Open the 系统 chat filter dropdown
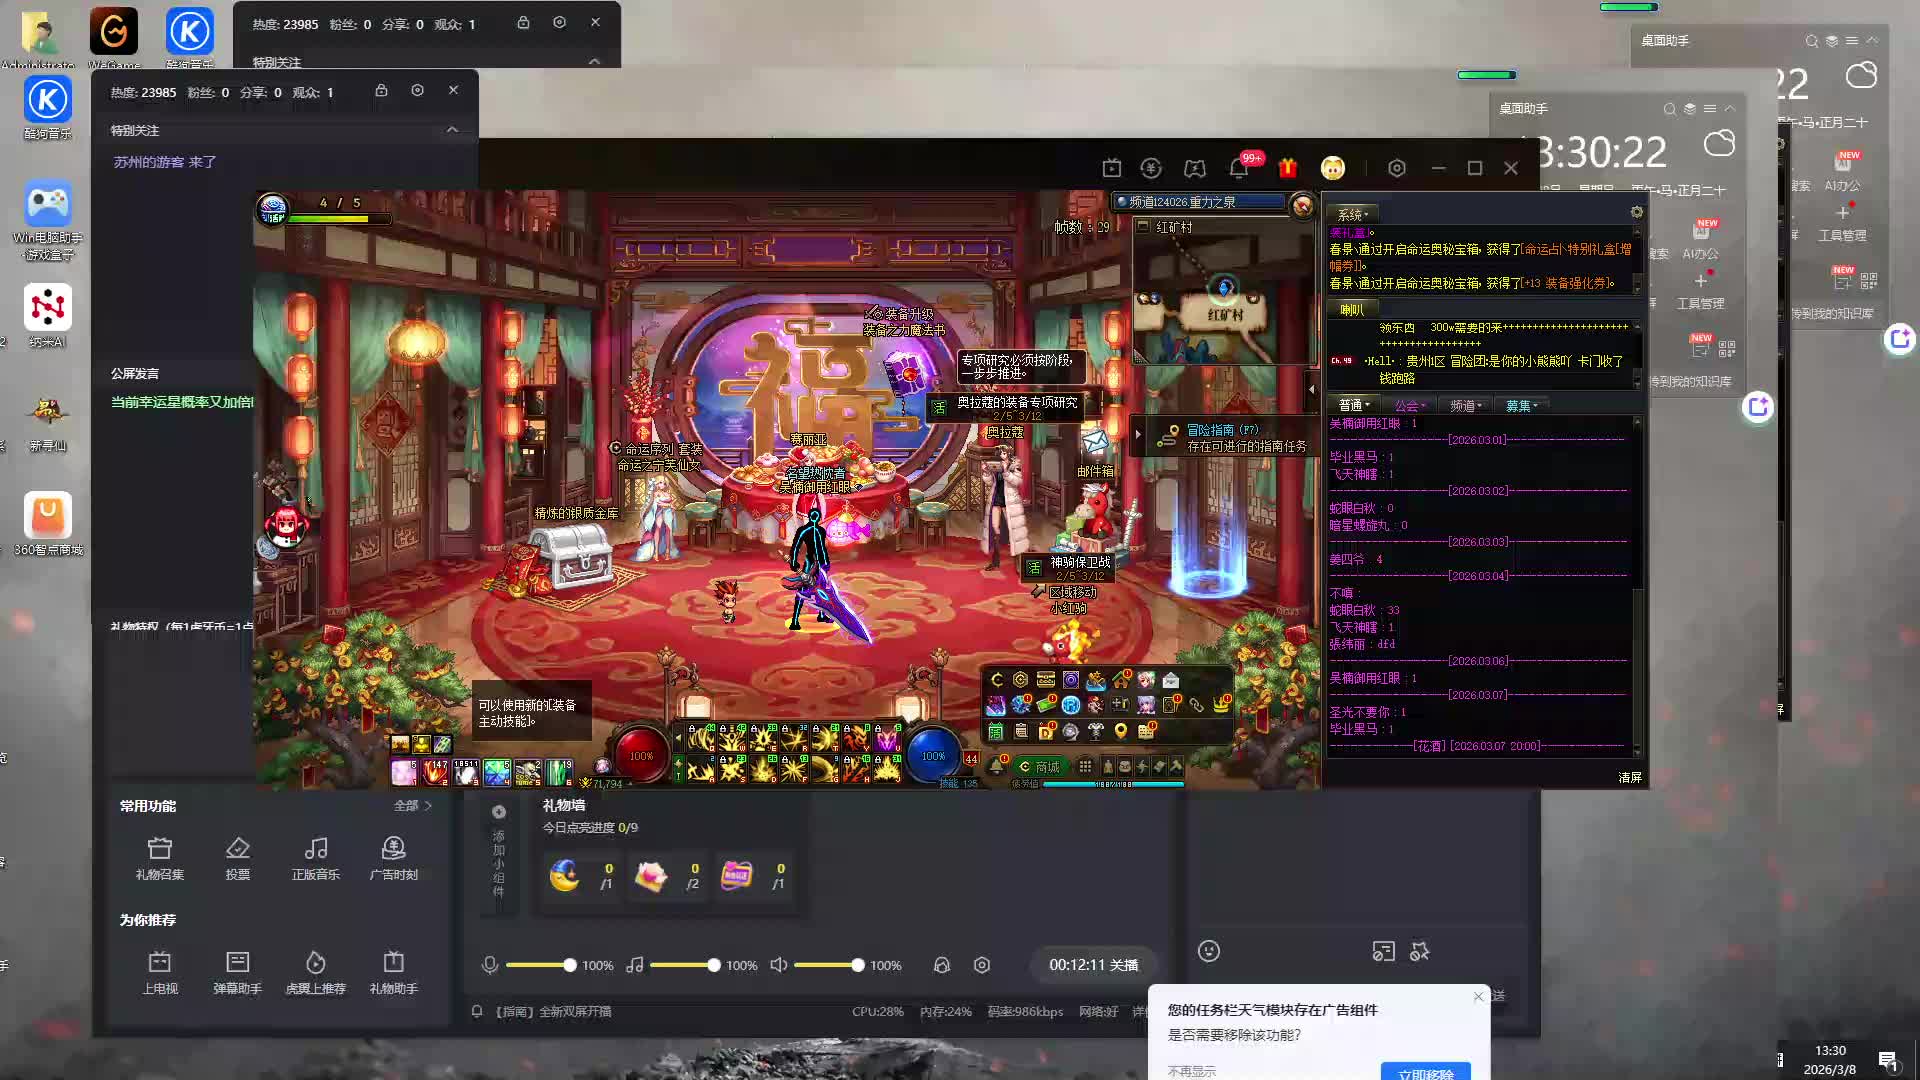This screenshot has height=1080, width=1920. 1353,214
